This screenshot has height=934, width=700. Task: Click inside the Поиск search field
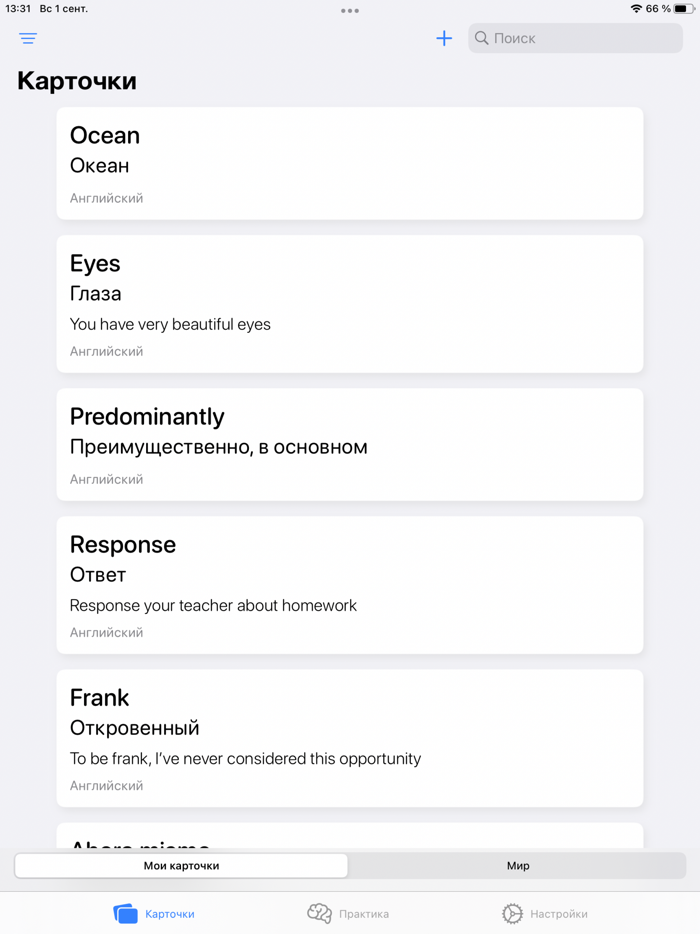tap(575, 38)
